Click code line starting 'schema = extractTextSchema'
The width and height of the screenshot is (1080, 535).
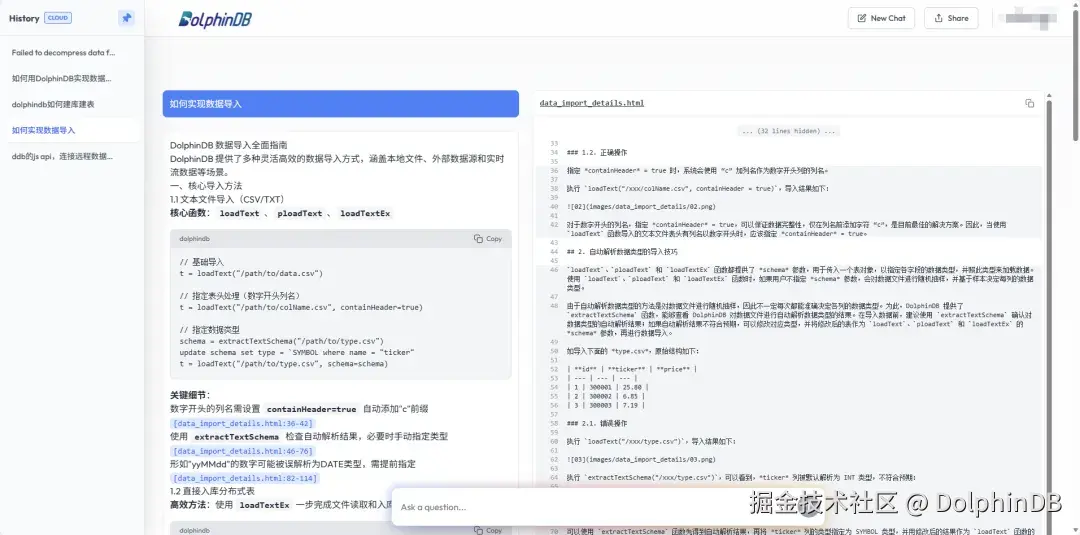pyautogui.click(x=281, y=341)
